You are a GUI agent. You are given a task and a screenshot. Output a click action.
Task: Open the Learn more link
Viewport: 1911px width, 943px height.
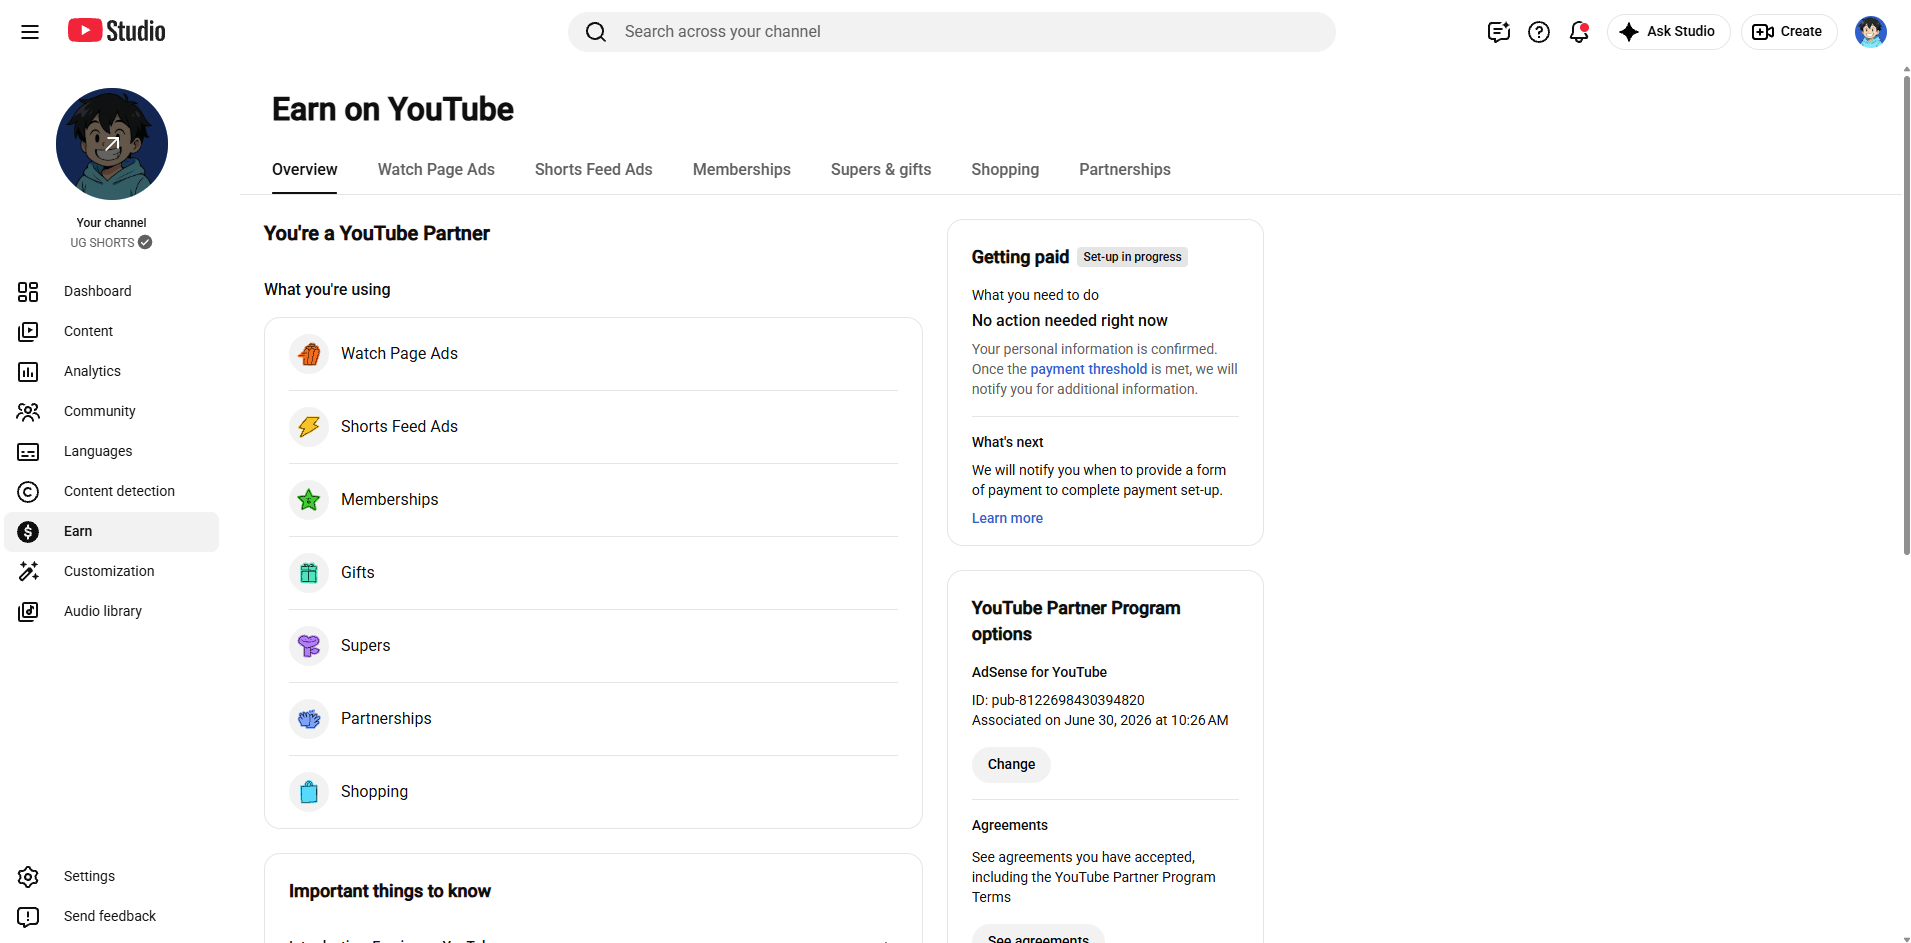[1007, 518]
